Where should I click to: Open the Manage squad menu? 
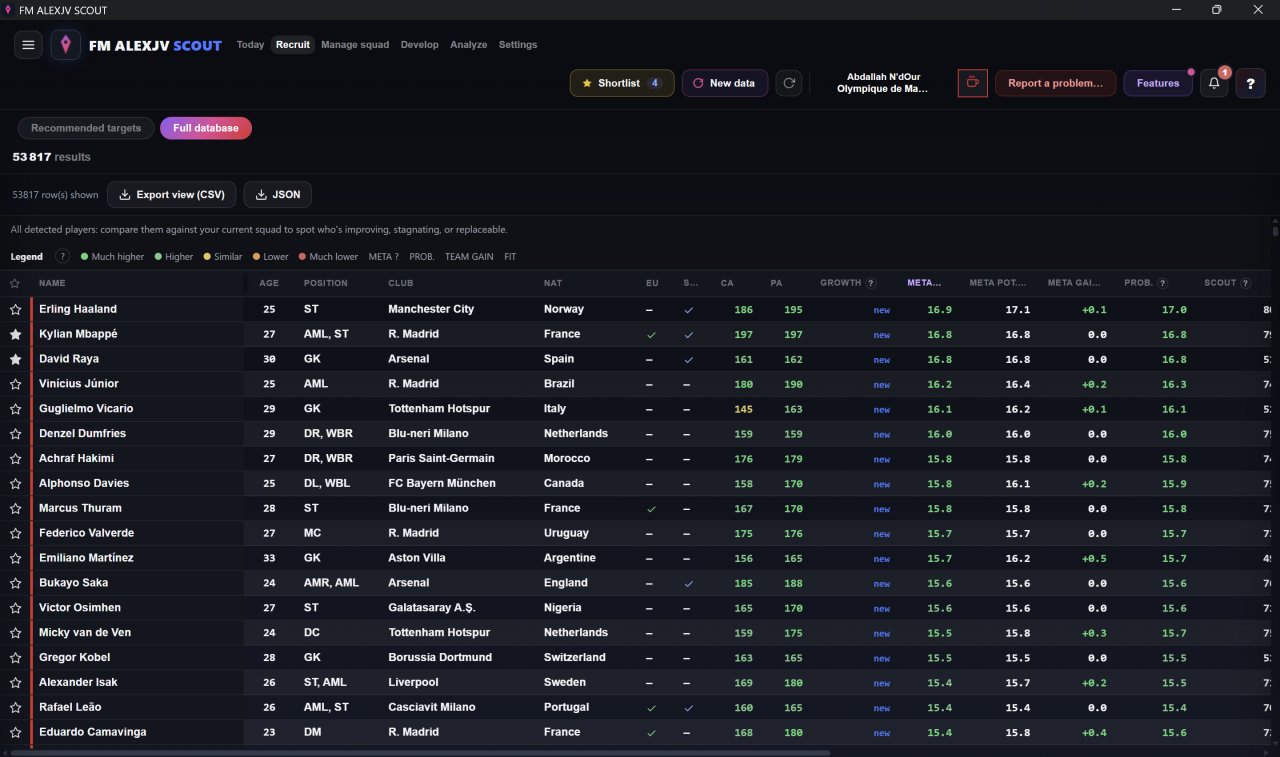point(355,45)
